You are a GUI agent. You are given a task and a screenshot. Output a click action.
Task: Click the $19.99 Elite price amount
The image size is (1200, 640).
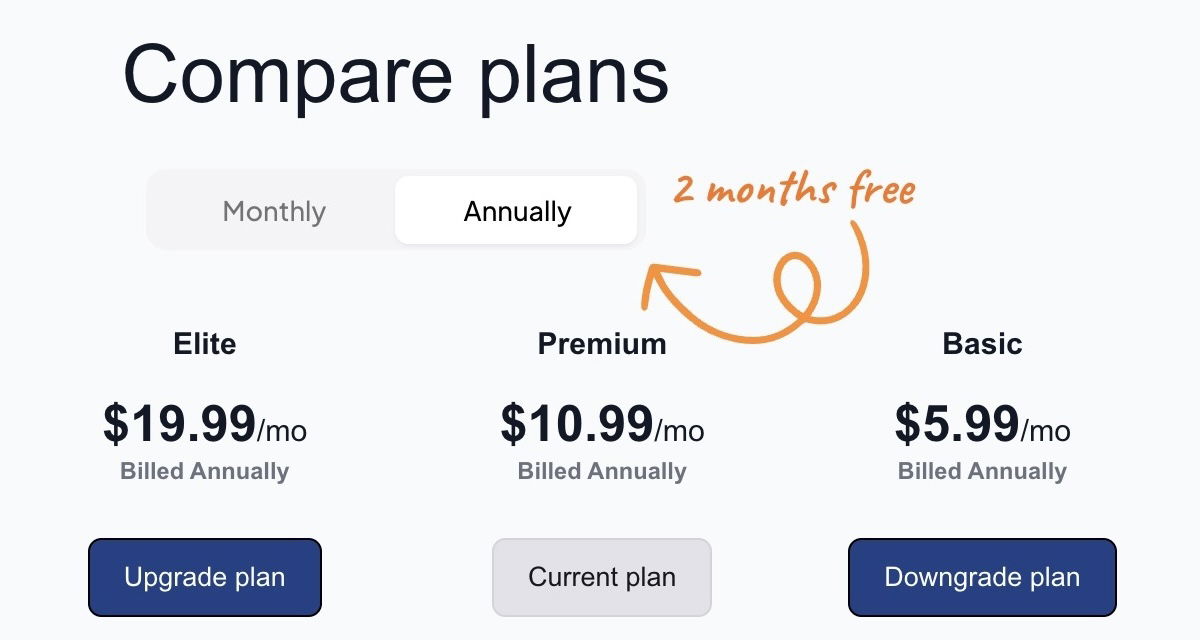coord(180,424)
